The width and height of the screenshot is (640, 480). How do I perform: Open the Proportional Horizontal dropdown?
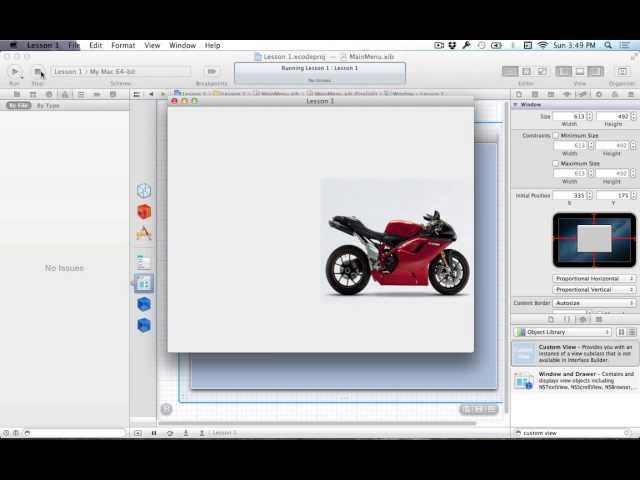tap(594, 278)
